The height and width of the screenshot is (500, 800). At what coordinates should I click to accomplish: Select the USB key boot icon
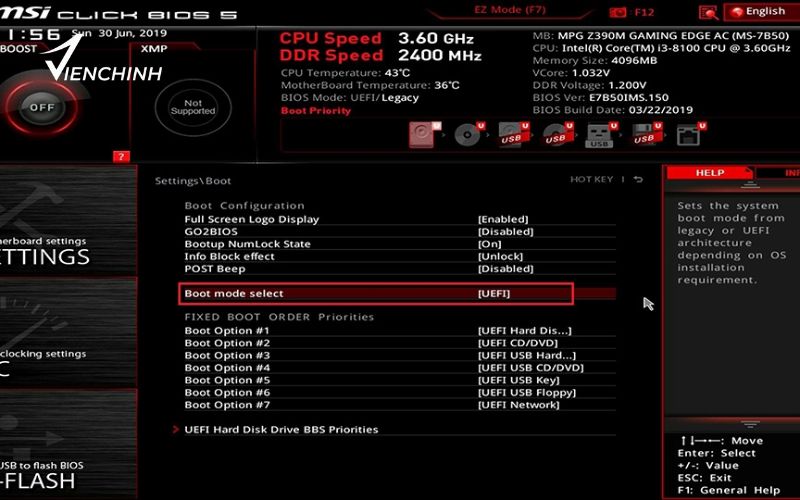(602, 135)
